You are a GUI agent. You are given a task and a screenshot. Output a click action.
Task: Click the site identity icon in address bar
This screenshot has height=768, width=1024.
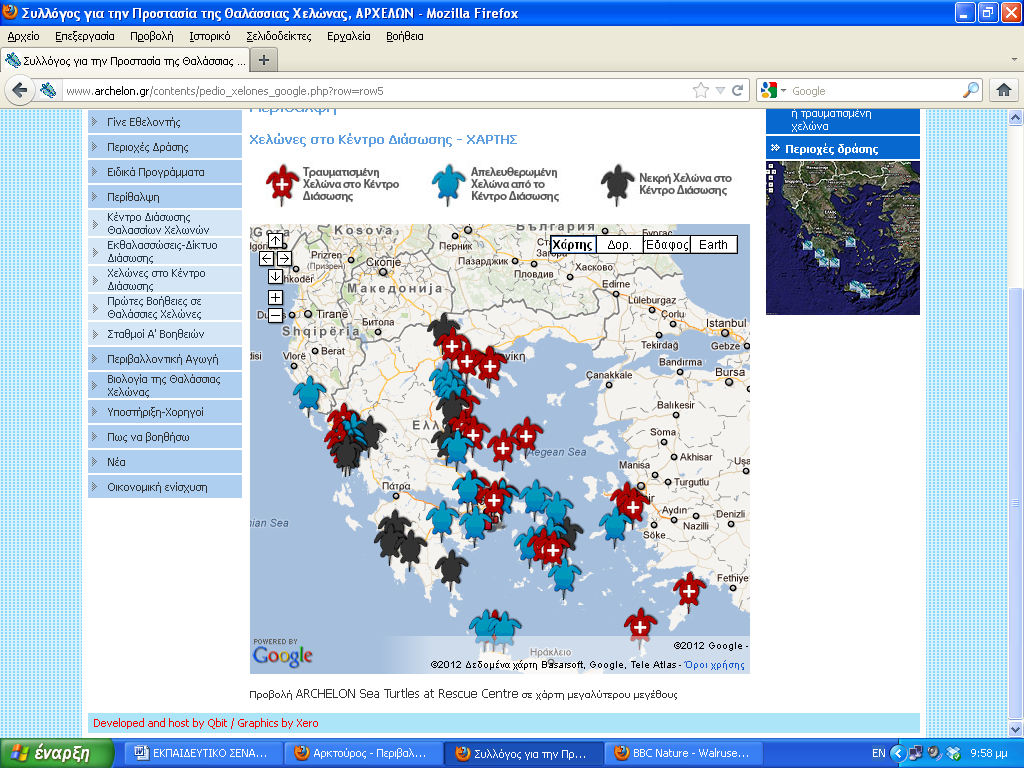(48, 90)
